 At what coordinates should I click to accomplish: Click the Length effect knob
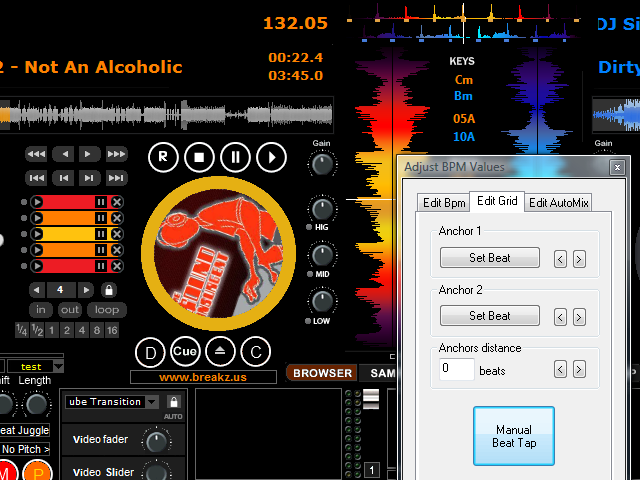pyautogui.click(x=37, y=404)
